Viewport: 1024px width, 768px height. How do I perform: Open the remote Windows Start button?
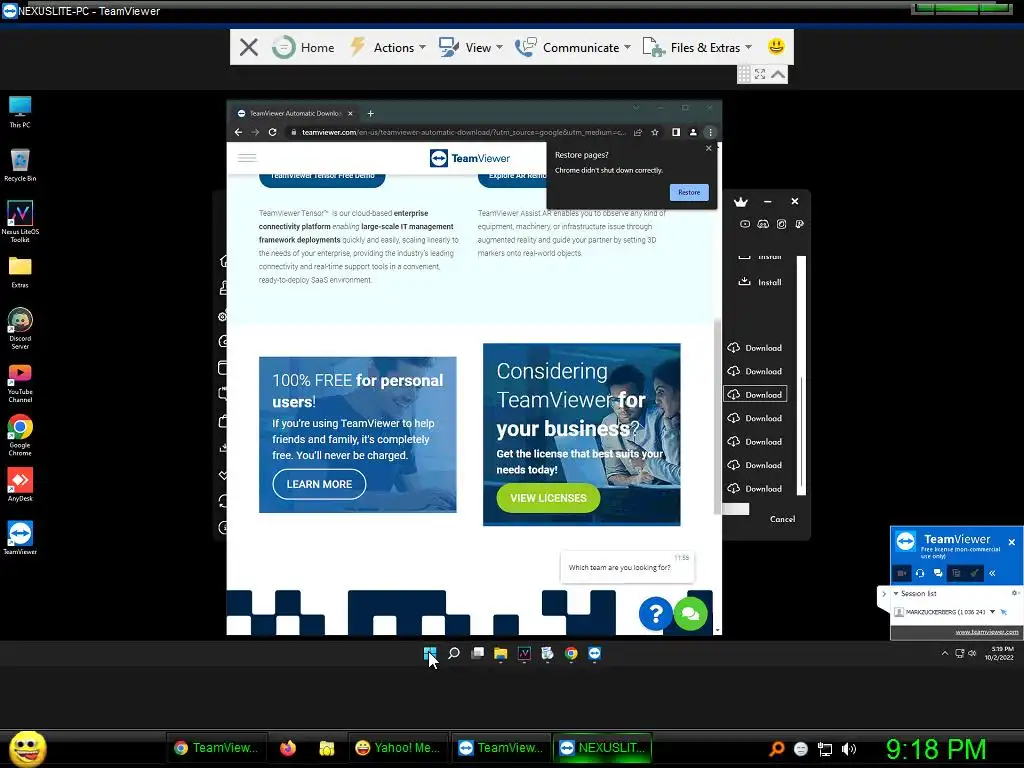[x=430, y=653]
